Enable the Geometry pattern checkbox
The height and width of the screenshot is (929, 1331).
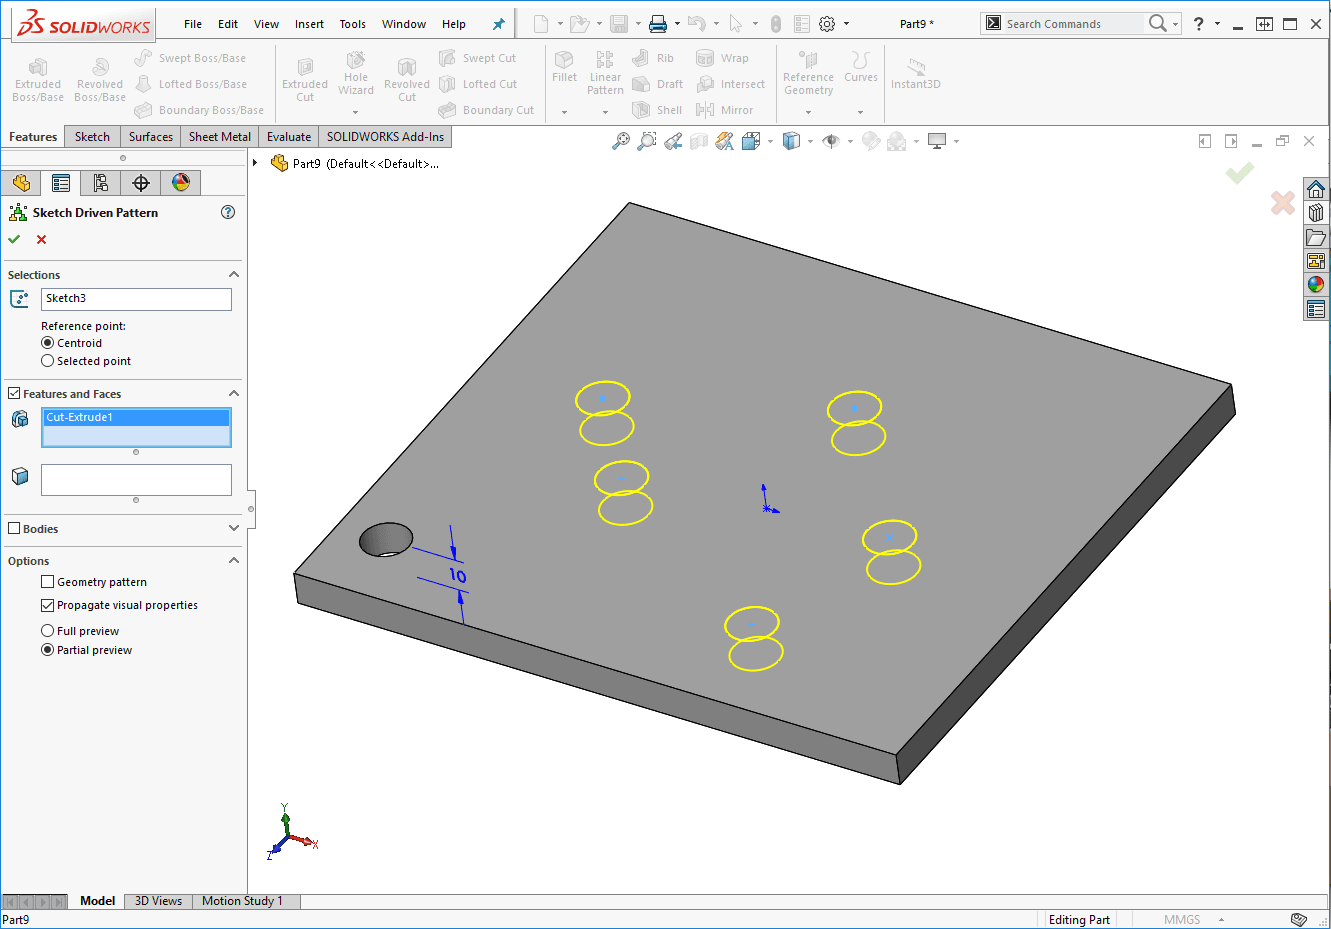point(47,582)
